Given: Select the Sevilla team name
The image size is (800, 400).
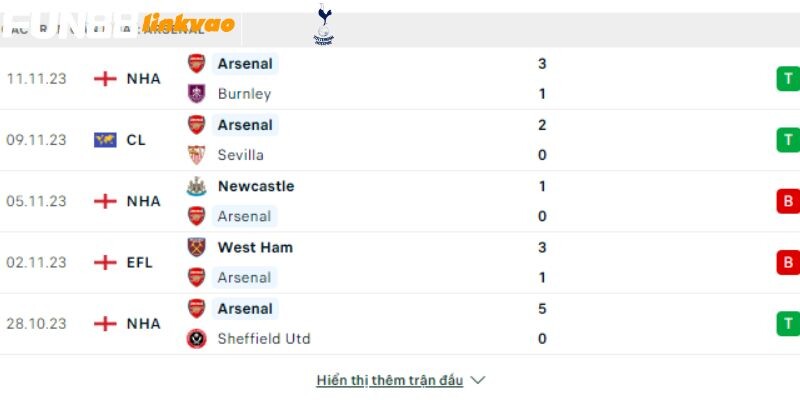Looking at the screenshot, I should pos(241,155).
